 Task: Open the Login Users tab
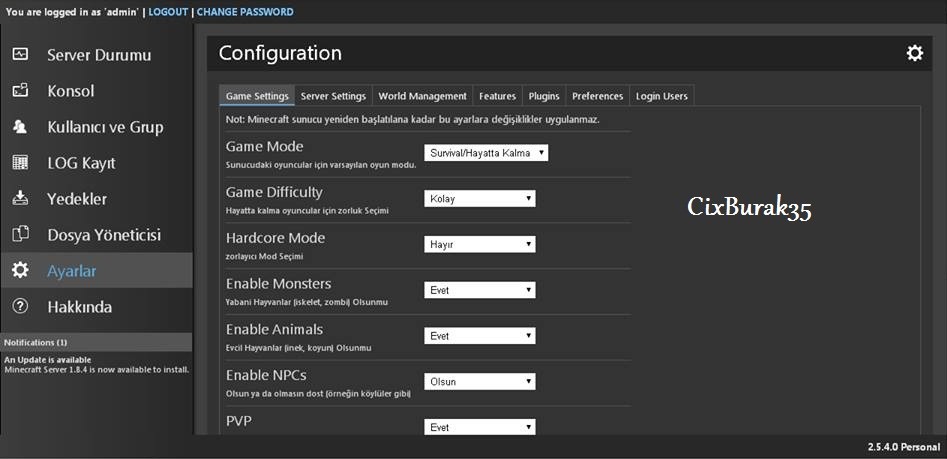click(661, 96)
